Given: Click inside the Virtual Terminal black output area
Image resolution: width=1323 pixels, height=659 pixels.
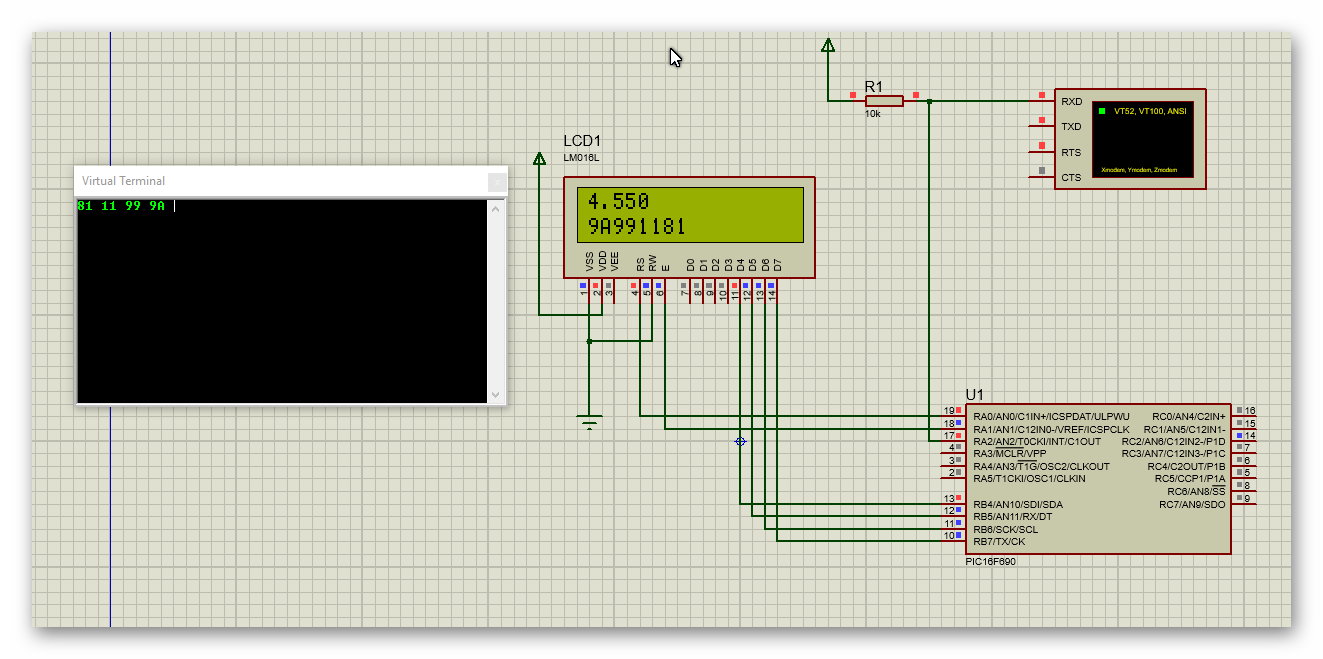Looking at the screenshot, I should tap(280, 300).
